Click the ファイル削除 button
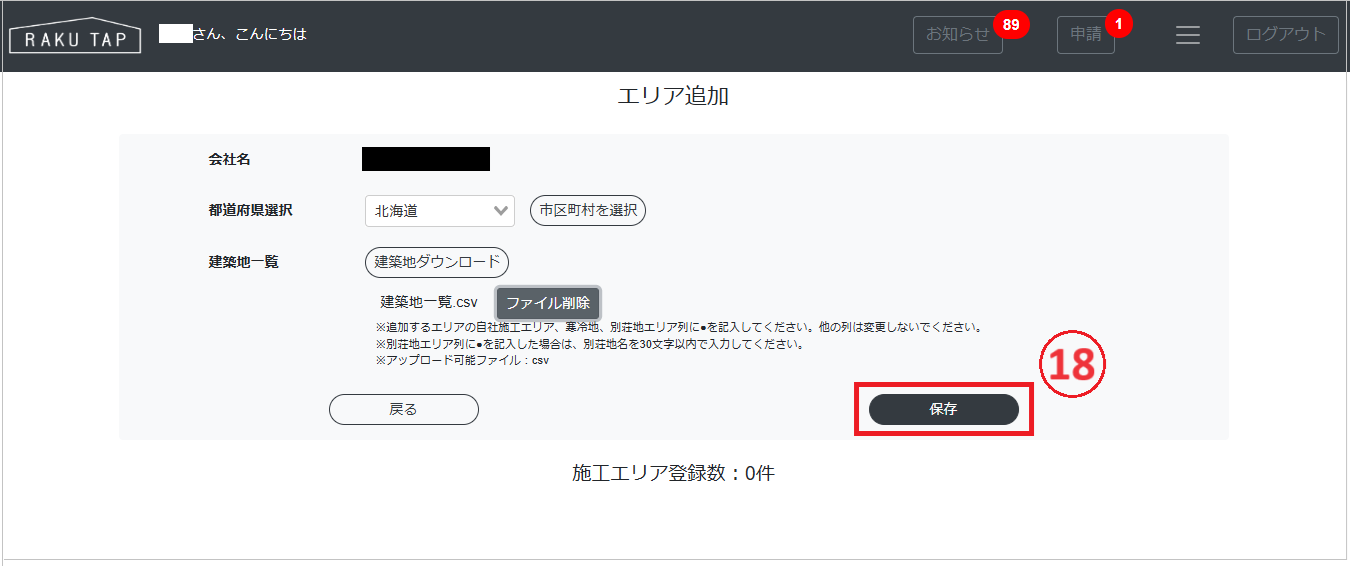The width and height of the screenshot is (1350, 566). [x=548, y=303]
